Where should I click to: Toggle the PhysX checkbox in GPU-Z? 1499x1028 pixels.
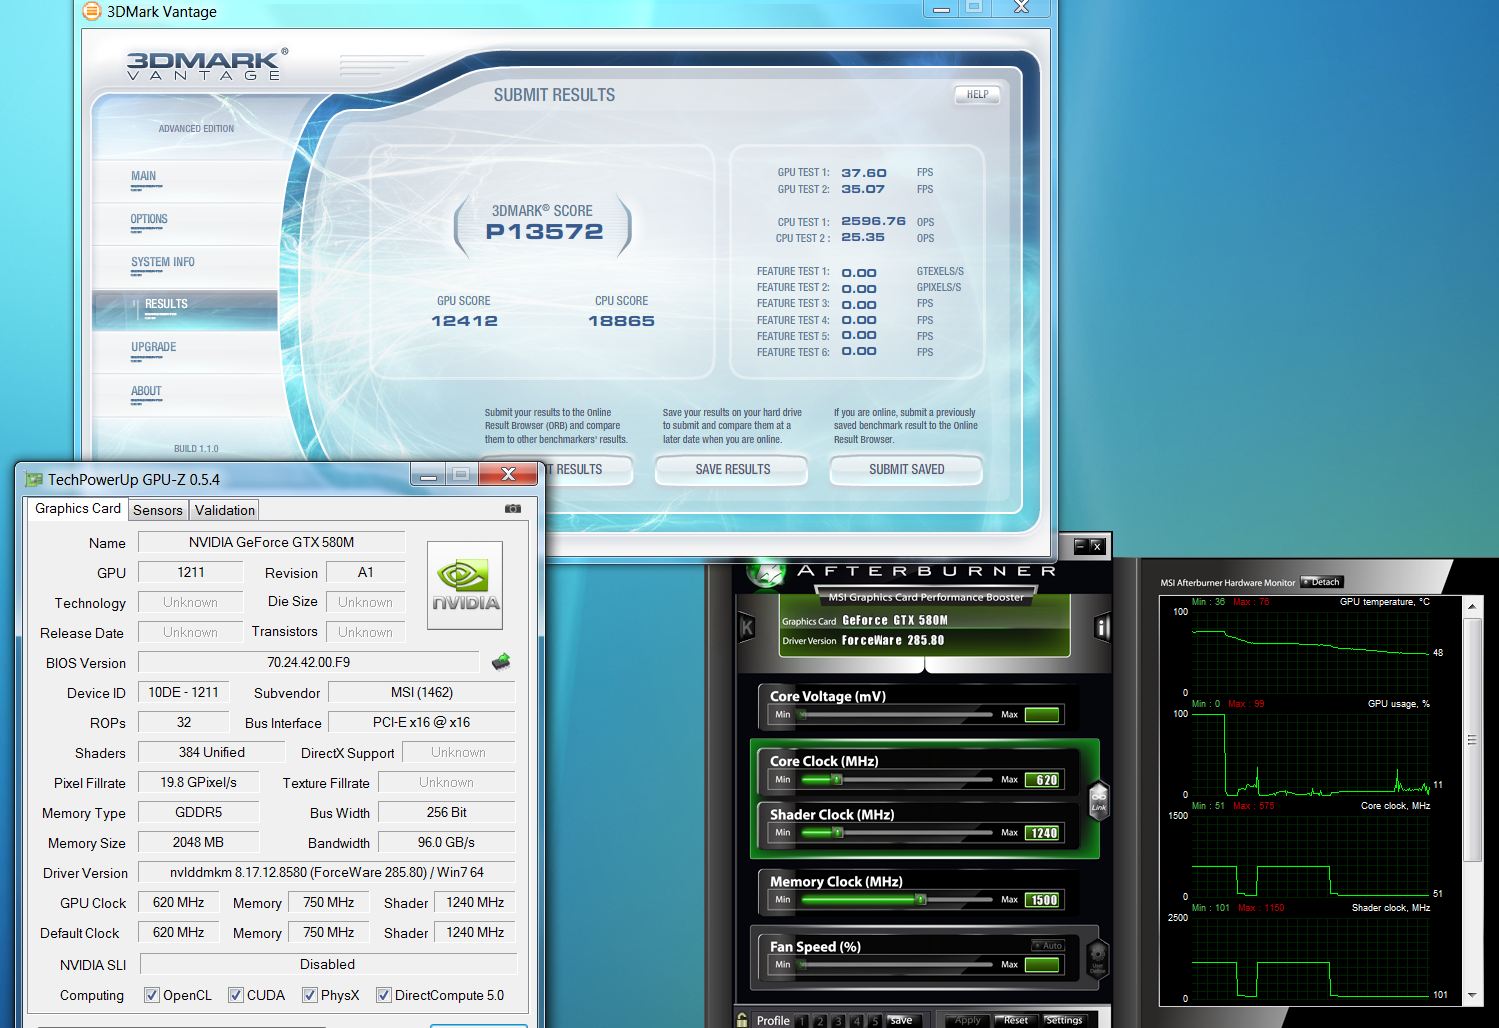click(x=310, y=995)
